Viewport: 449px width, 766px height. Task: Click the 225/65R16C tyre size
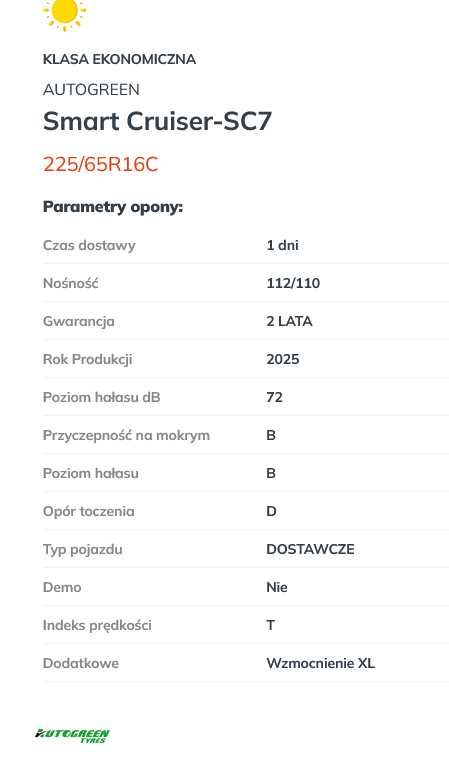tap(101, 164)
